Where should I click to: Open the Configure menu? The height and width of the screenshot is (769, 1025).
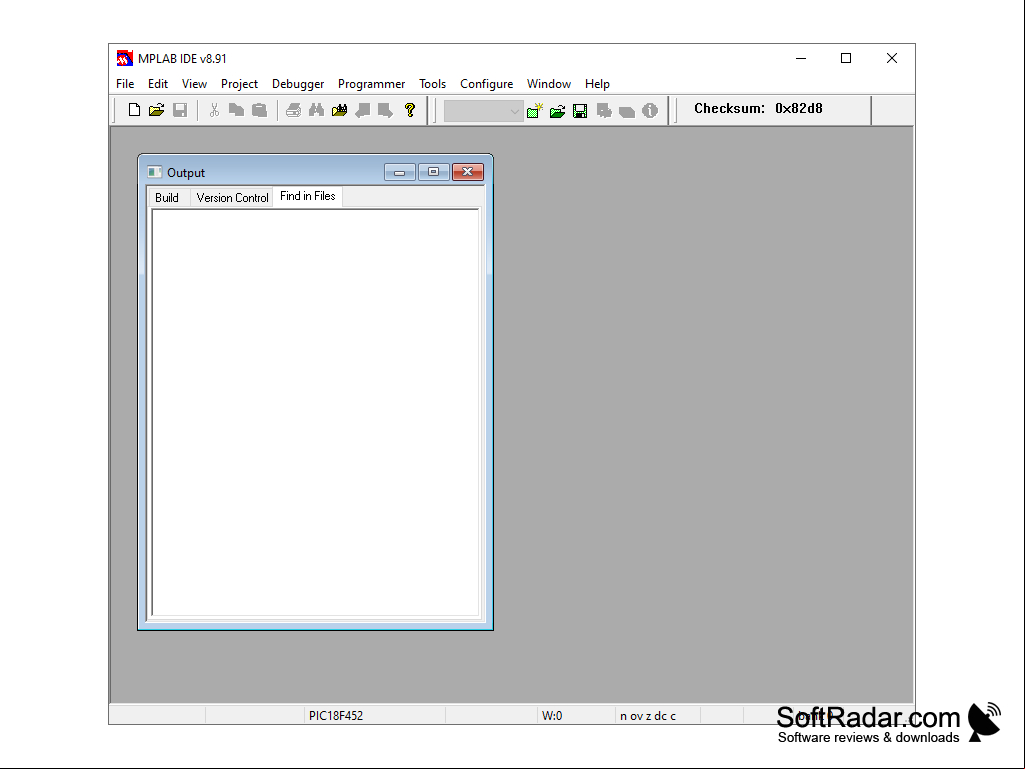pos(486,84)
